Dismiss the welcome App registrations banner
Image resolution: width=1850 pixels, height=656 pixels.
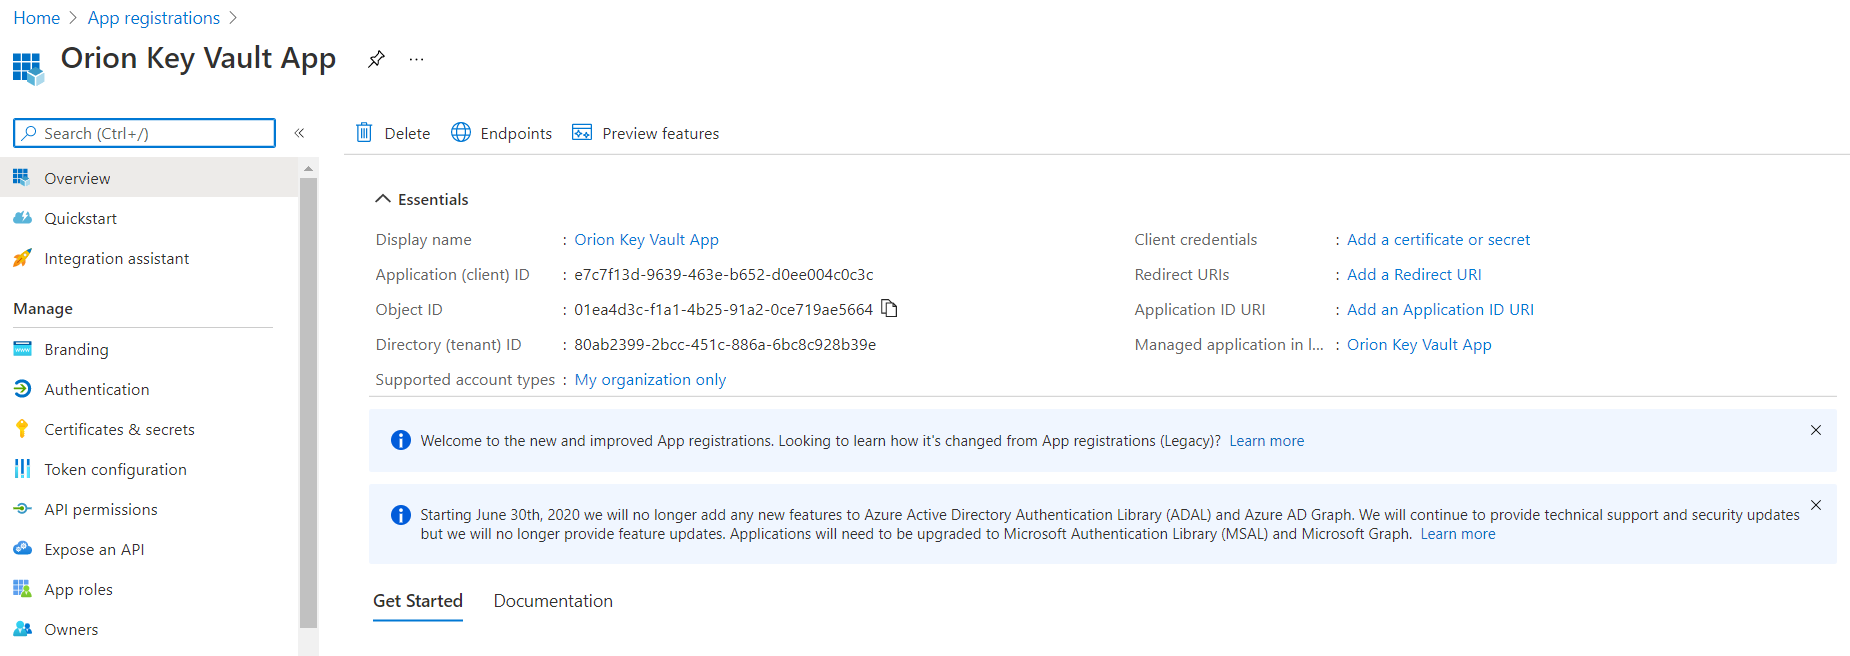[x=1816, y=430]
